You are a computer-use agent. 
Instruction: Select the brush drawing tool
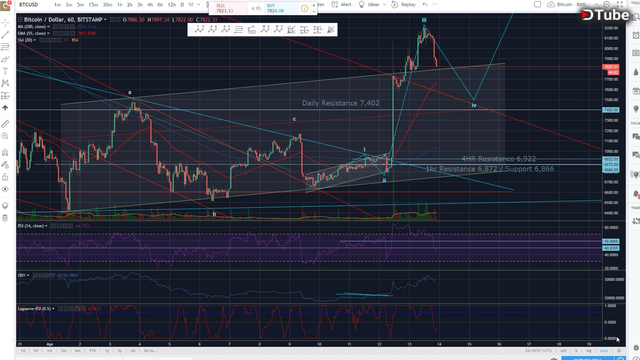[5, 59]
